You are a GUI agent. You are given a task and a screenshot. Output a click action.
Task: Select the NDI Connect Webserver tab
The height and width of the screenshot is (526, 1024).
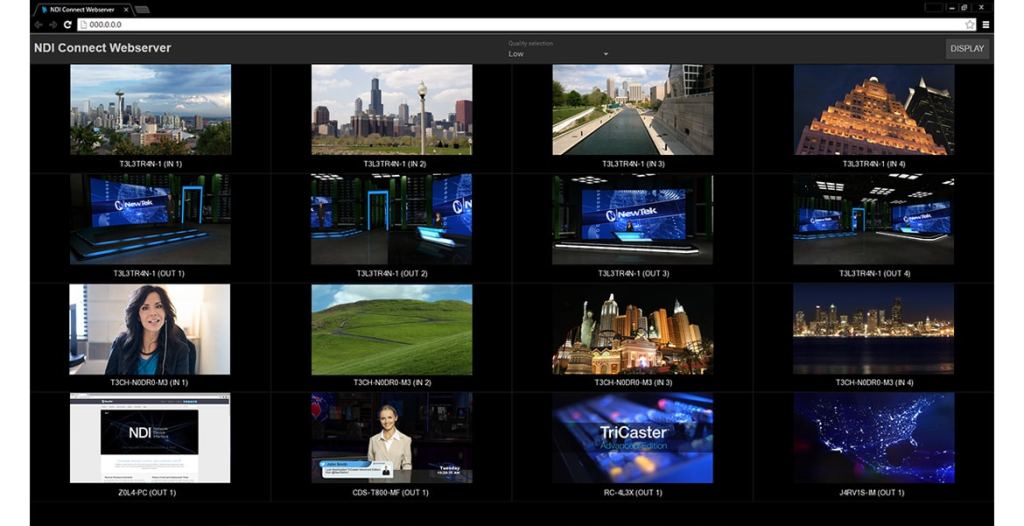80,9
